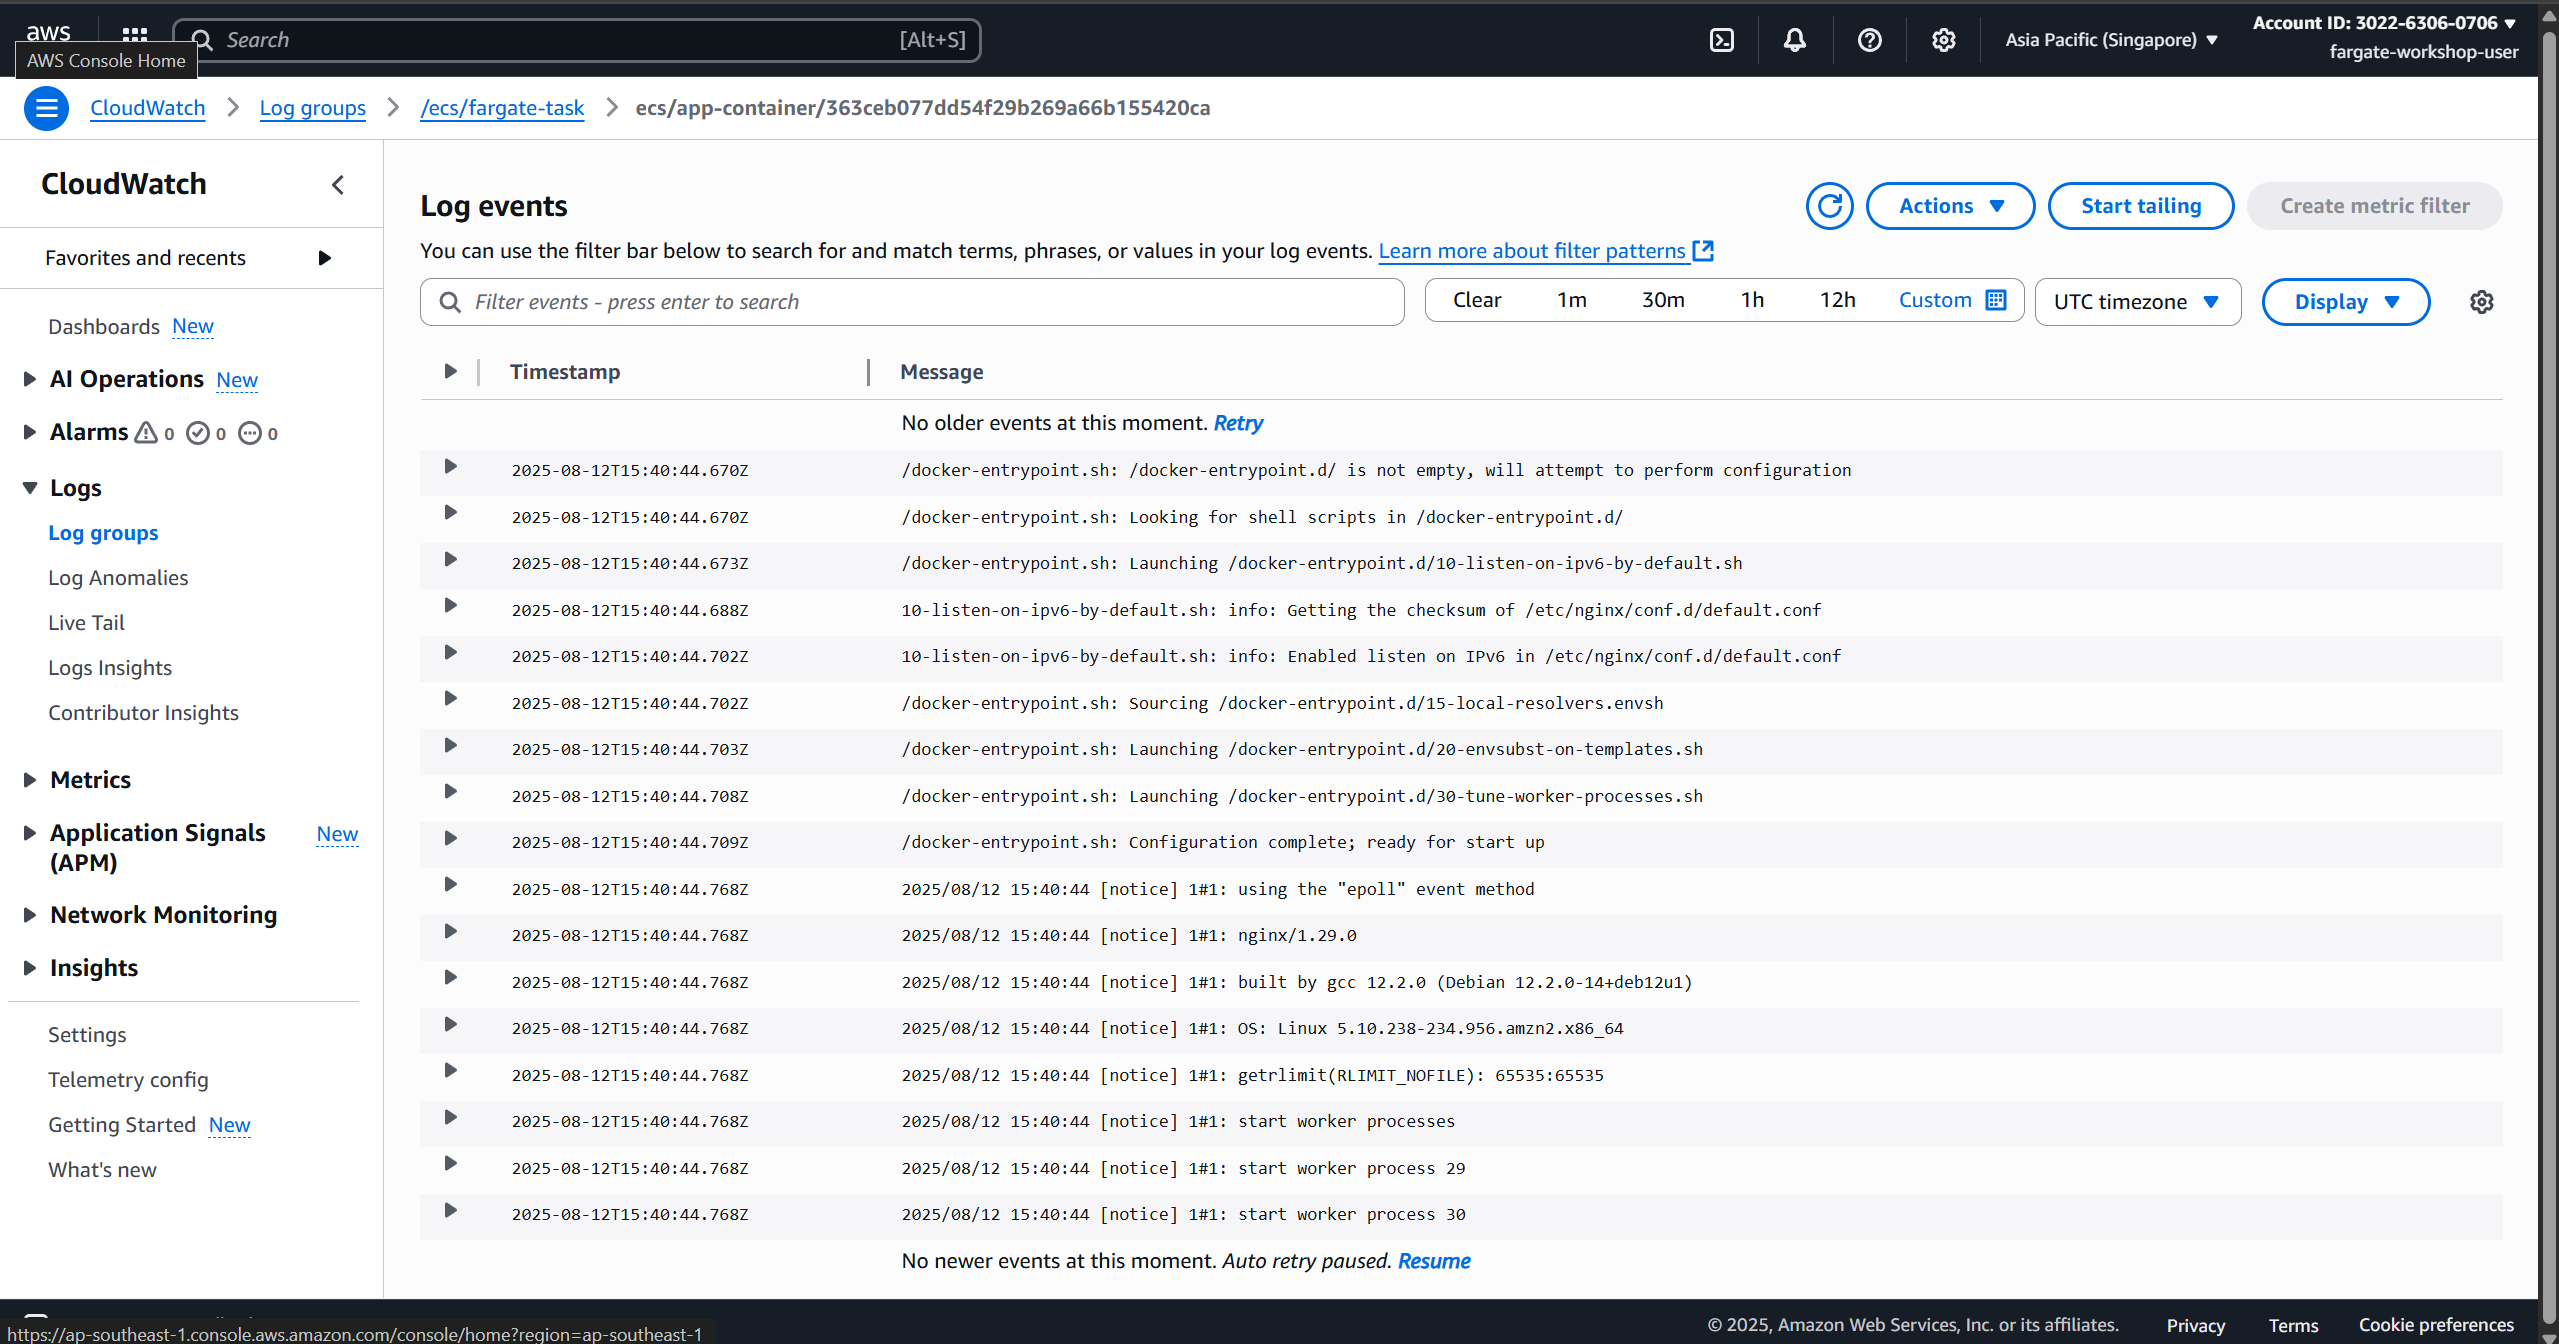The image size is (2559, 1344).
Task: Launch CloudShell from the top bar
Action: point(1721,40)
